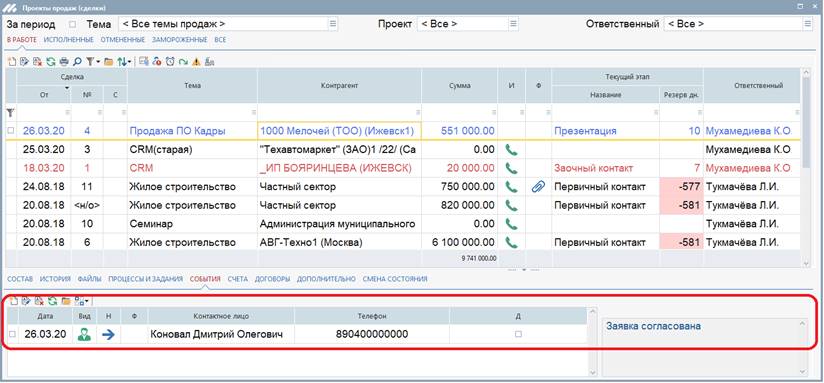
Task: Open the 1000 Мелочей (ТОО) contractor cell
Action: coord(339,131)
